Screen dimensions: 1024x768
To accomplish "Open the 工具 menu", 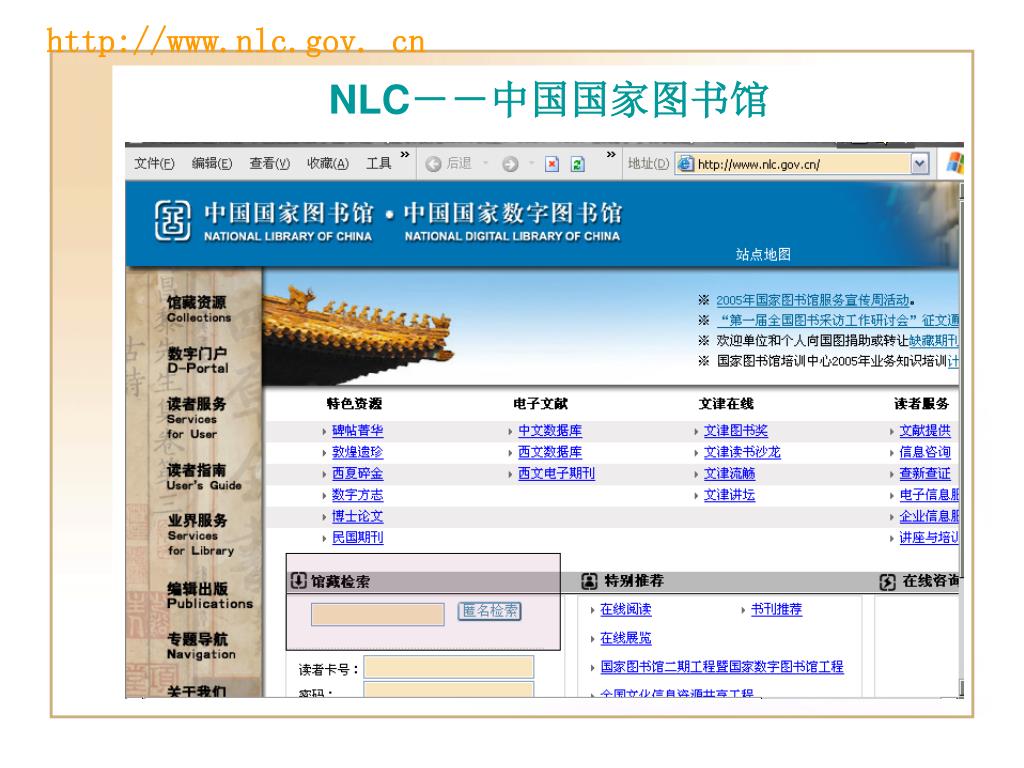I will coord(379,163).
